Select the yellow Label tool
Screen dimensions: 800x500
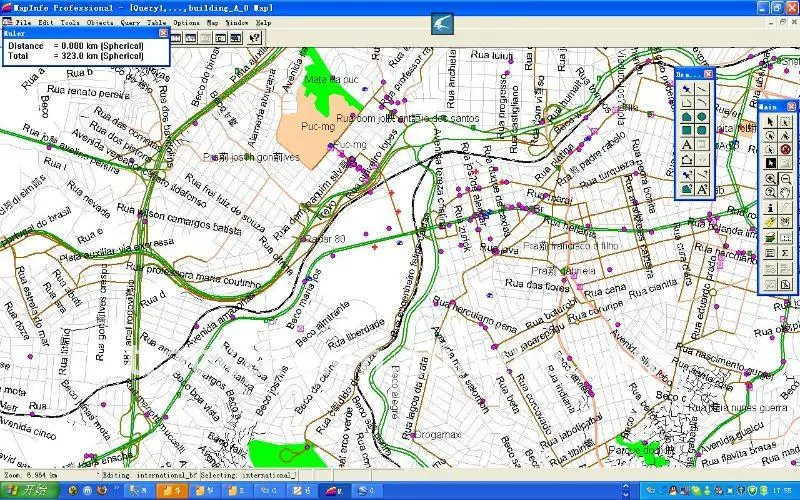pyautogui.click(x=770, y=222)
